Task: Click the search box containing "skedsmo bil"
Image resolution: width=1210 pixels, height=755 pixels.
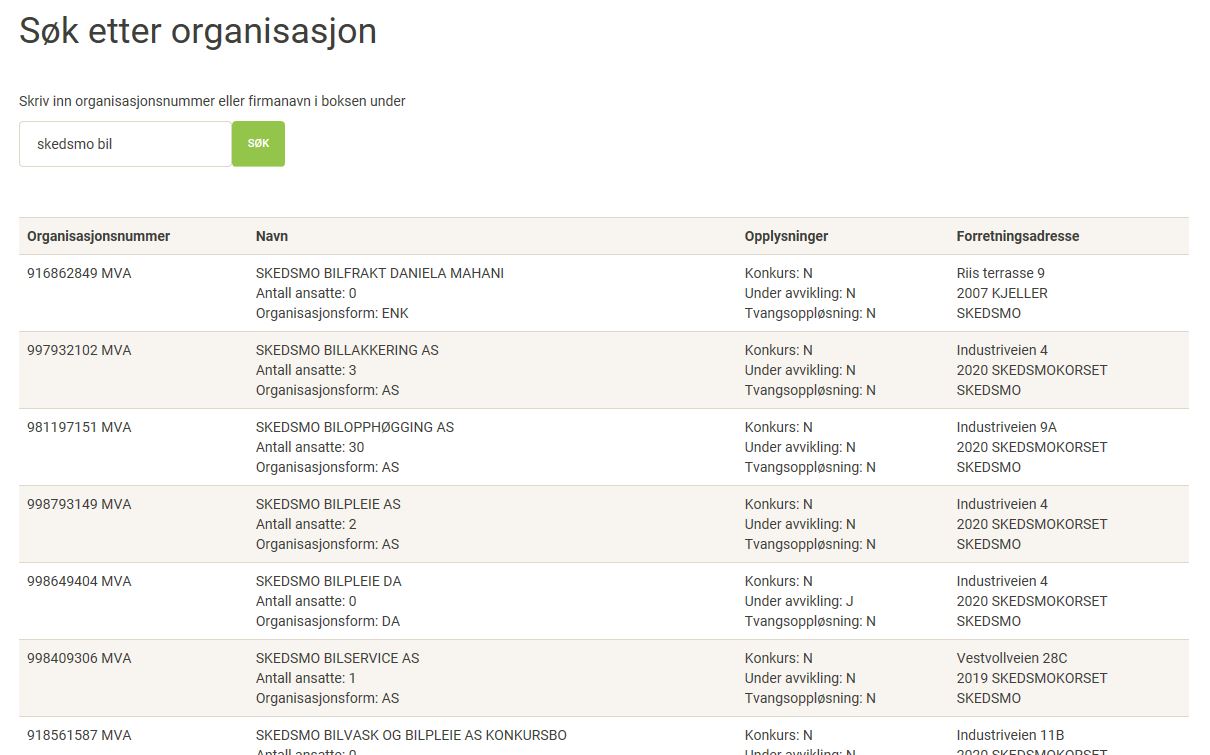Action: click(126, 144)
